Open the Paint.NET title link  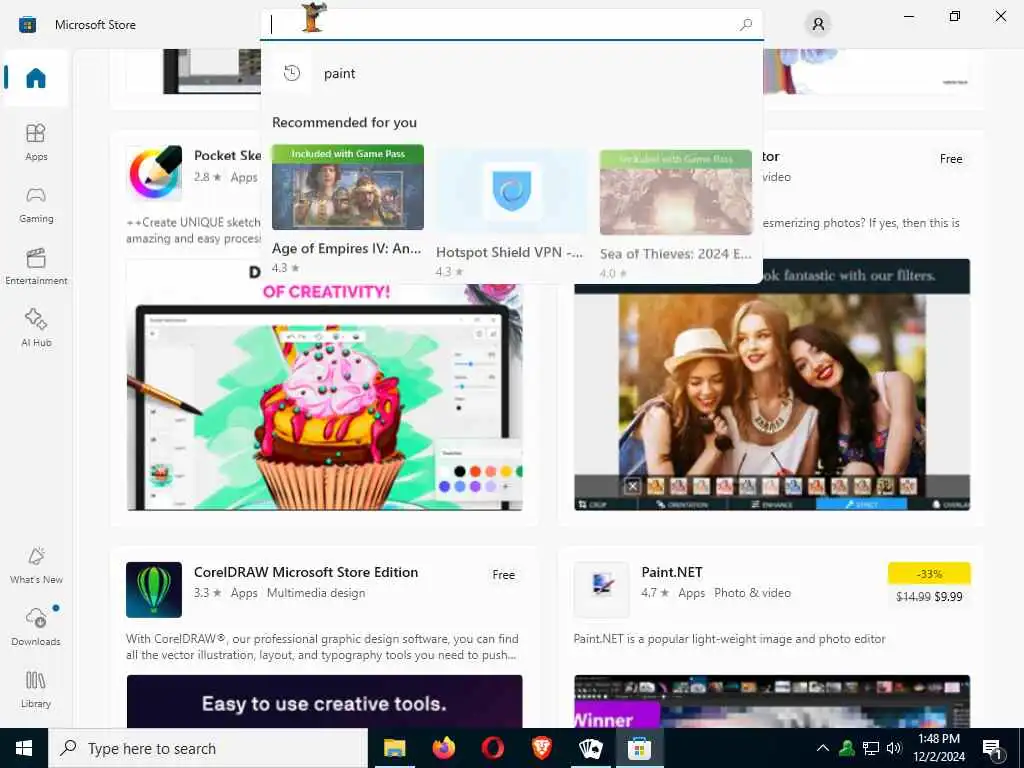click(672, 572)
